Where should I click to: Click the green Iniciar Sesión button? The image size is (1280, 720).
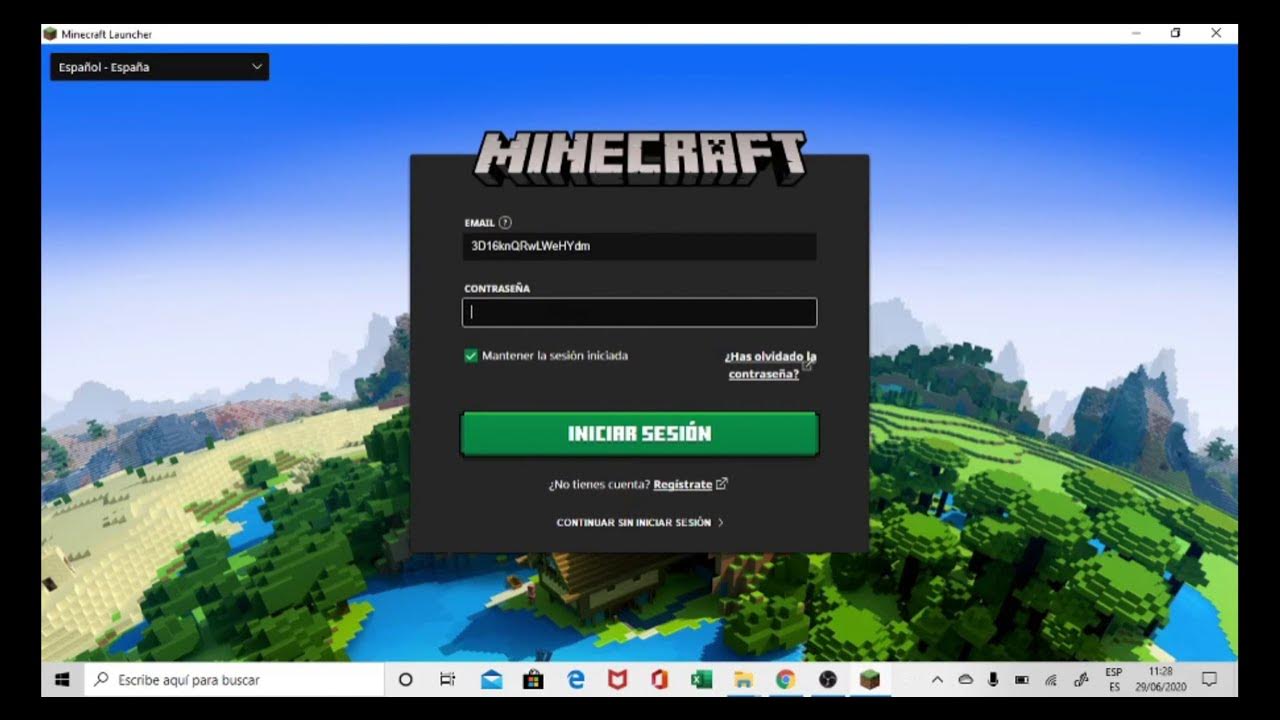click(x=639, y=434)
